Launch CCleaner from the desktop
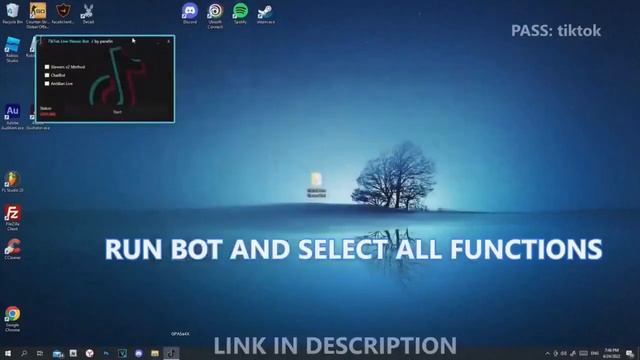 12,249
